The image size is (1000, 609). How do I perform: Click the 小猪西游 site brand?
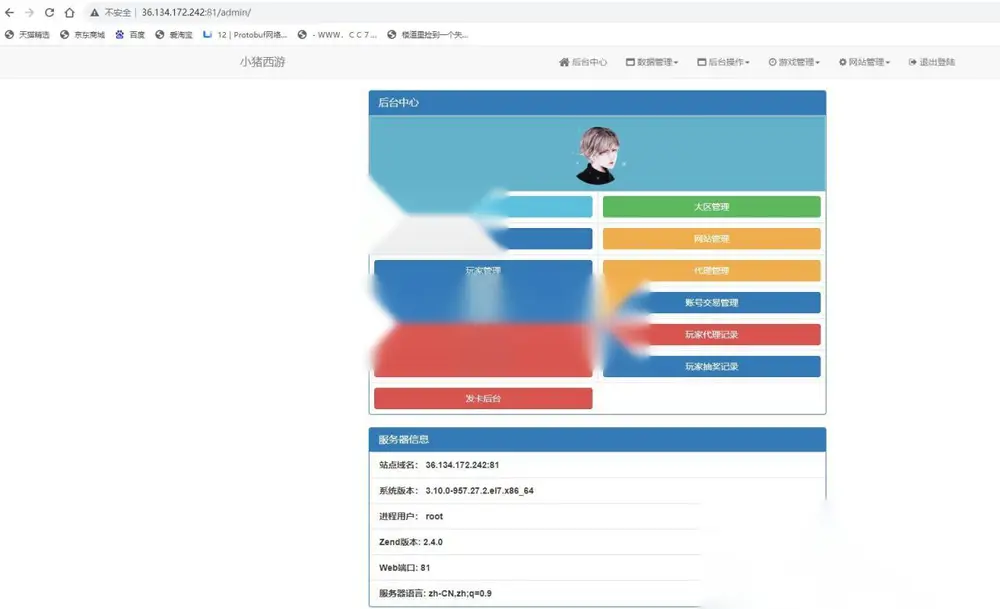coord(263,62)
